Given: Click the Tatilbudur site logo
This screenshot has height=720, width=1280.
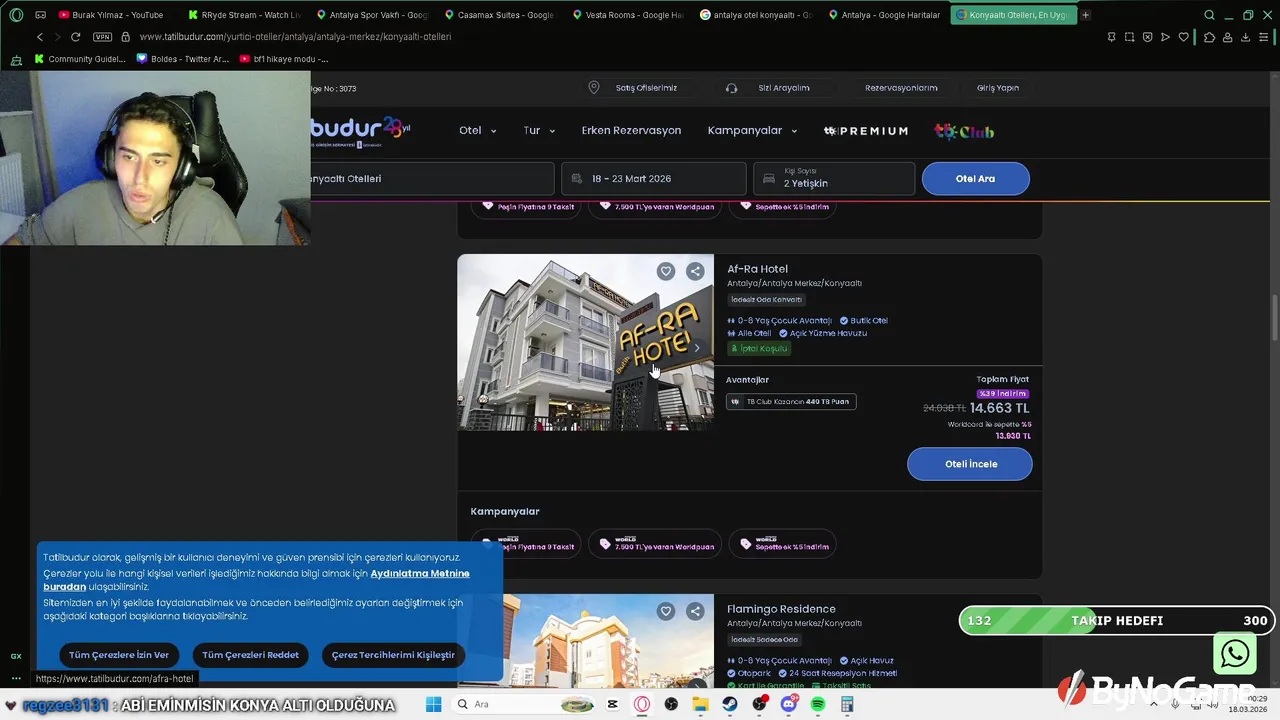Looking at the screenshot, I should pyautogui.click(x=360, y=131).
